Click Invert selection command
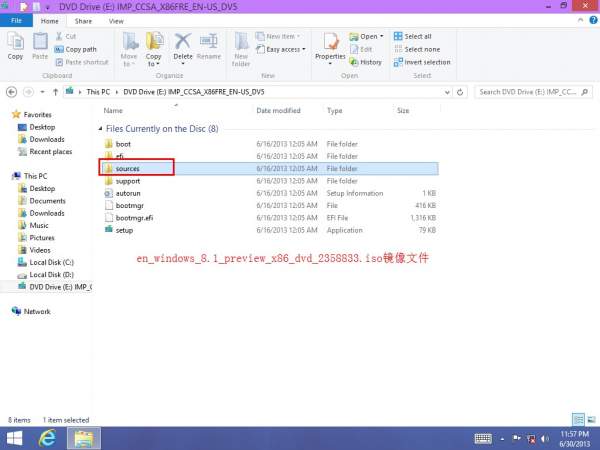600x450 pixels. (x=422, y=62)
